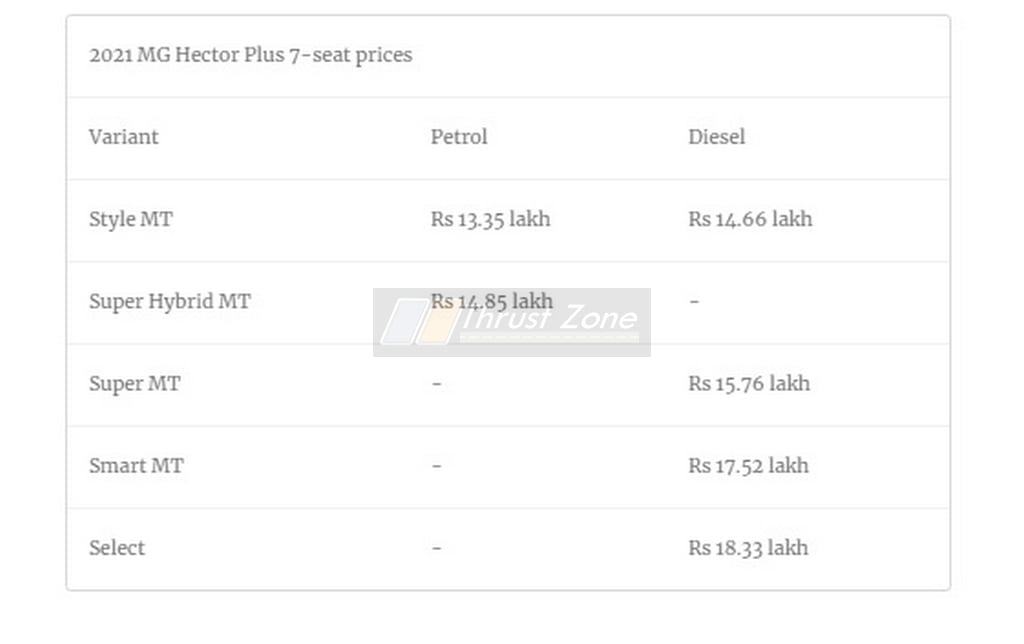Click the Smart MT petrol dash cell
This screenshot has width=1024, height=644.
click(x=437, y=466)
